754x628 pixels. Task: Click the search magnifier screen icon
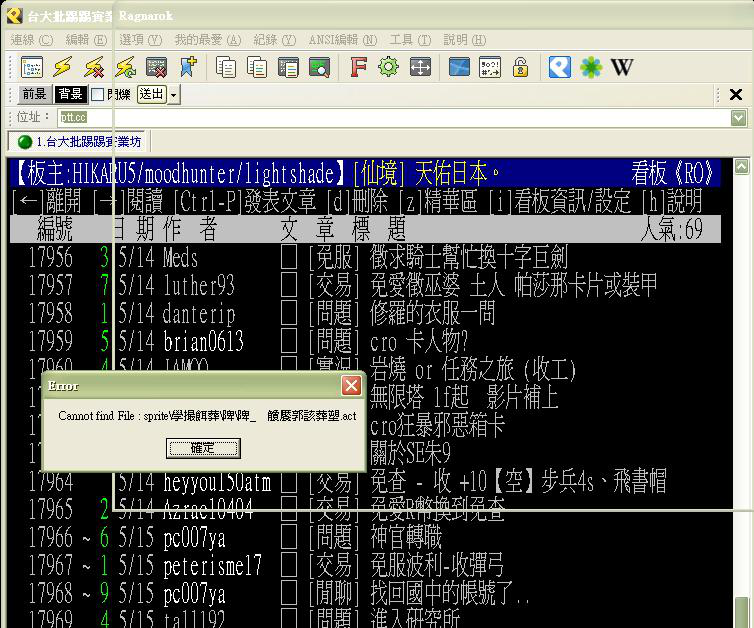pyautogui.click(x=319, y=67)
